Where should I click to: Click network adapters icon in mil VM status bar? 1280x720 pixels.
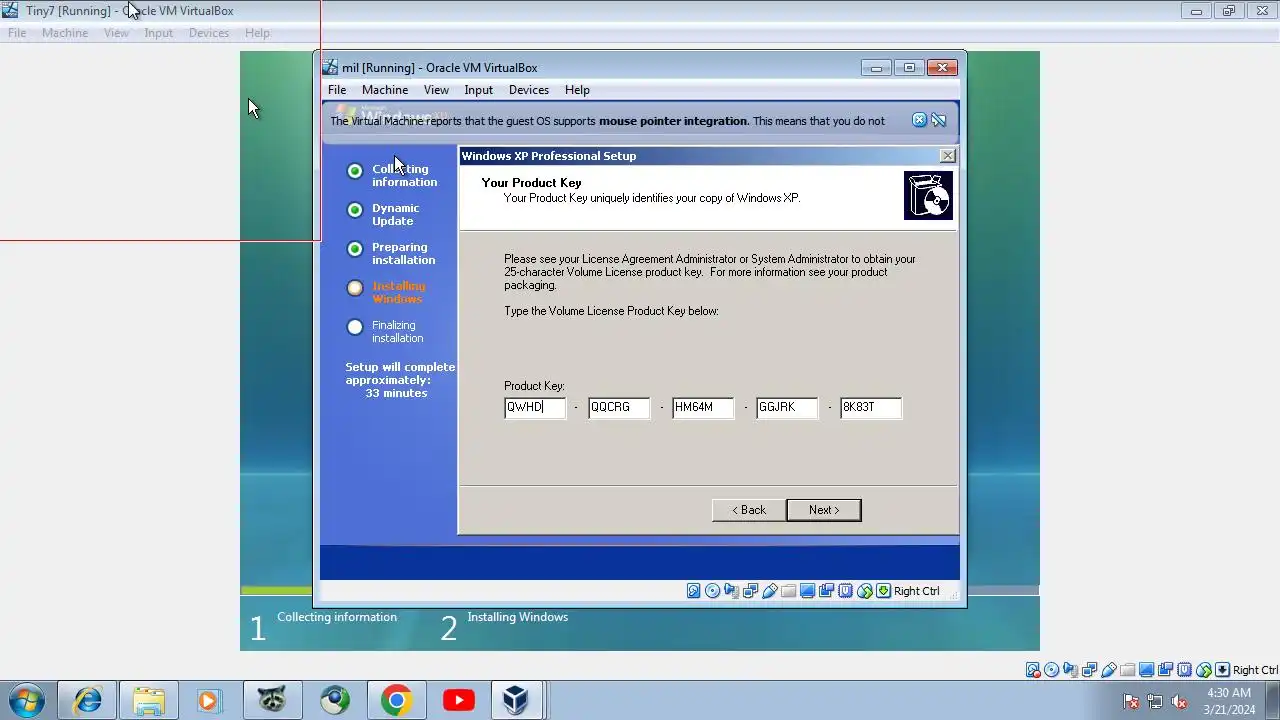tap(750, 591)
